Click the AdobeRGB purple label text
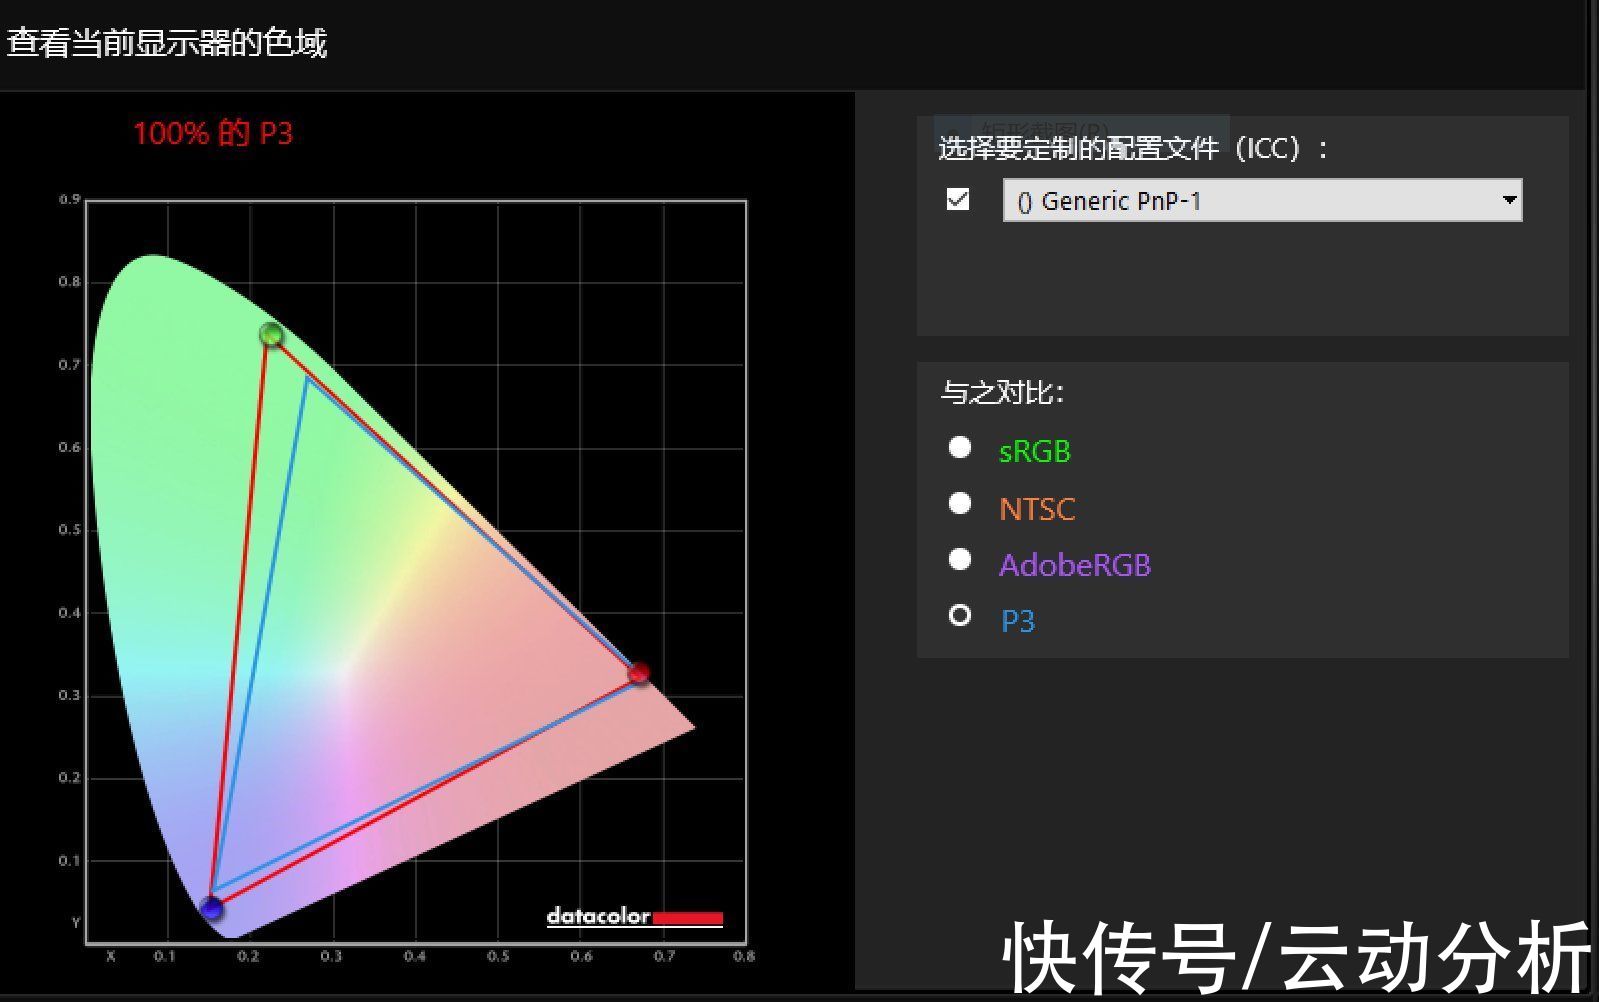The height and width of the screenshot is (1002, 1599). 1075,565
